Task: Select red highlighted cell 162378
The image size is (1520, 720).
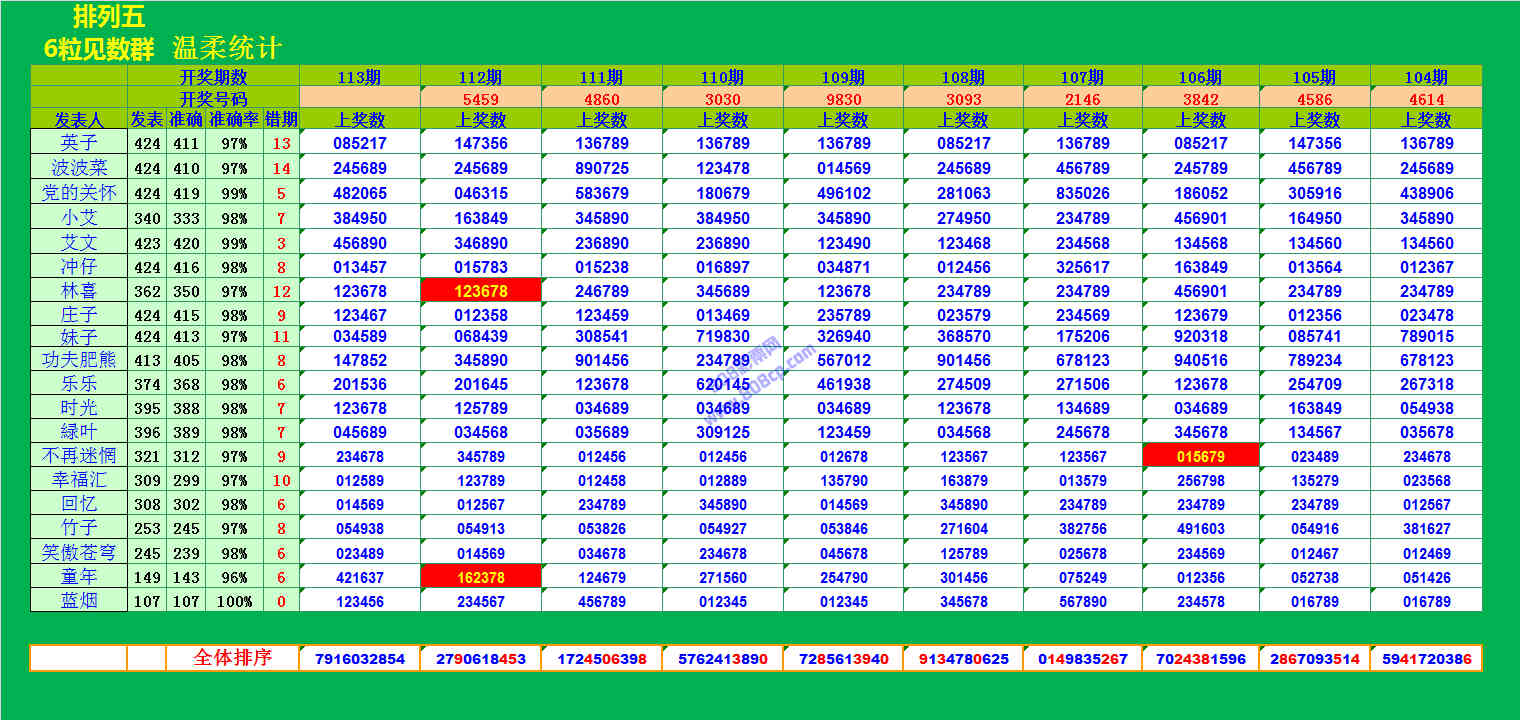Action: coord(480,577)
